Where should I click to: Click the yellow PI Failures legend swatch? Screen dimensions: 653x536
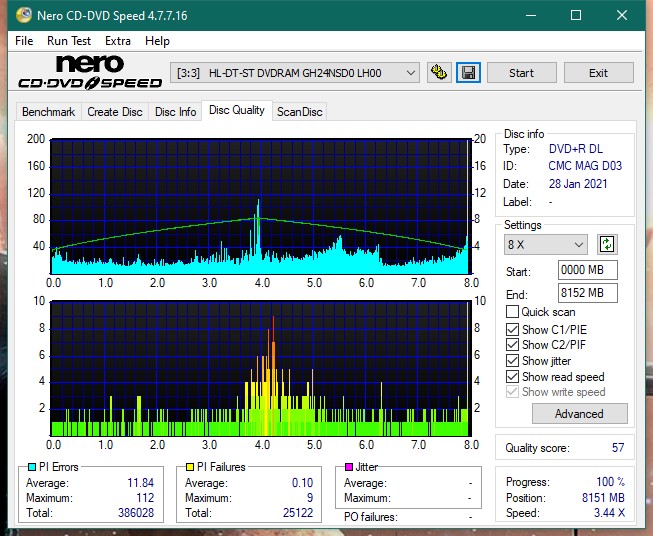(x=190, y=467)
